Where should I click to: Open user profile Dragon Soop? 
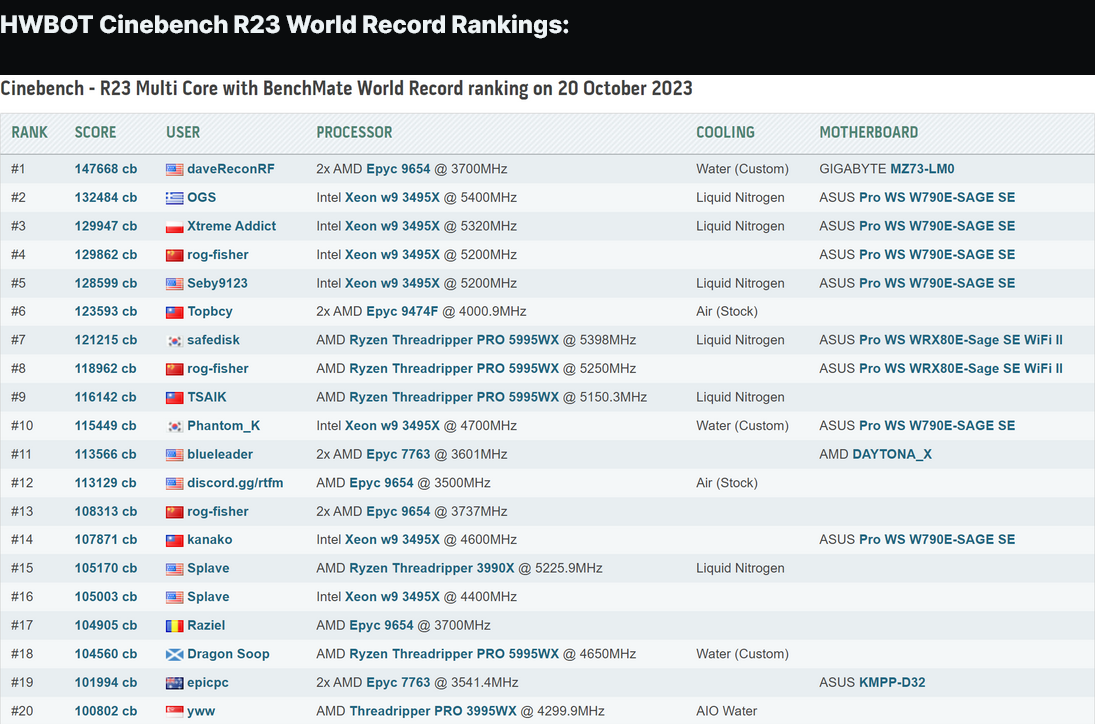tap(228, 654)
